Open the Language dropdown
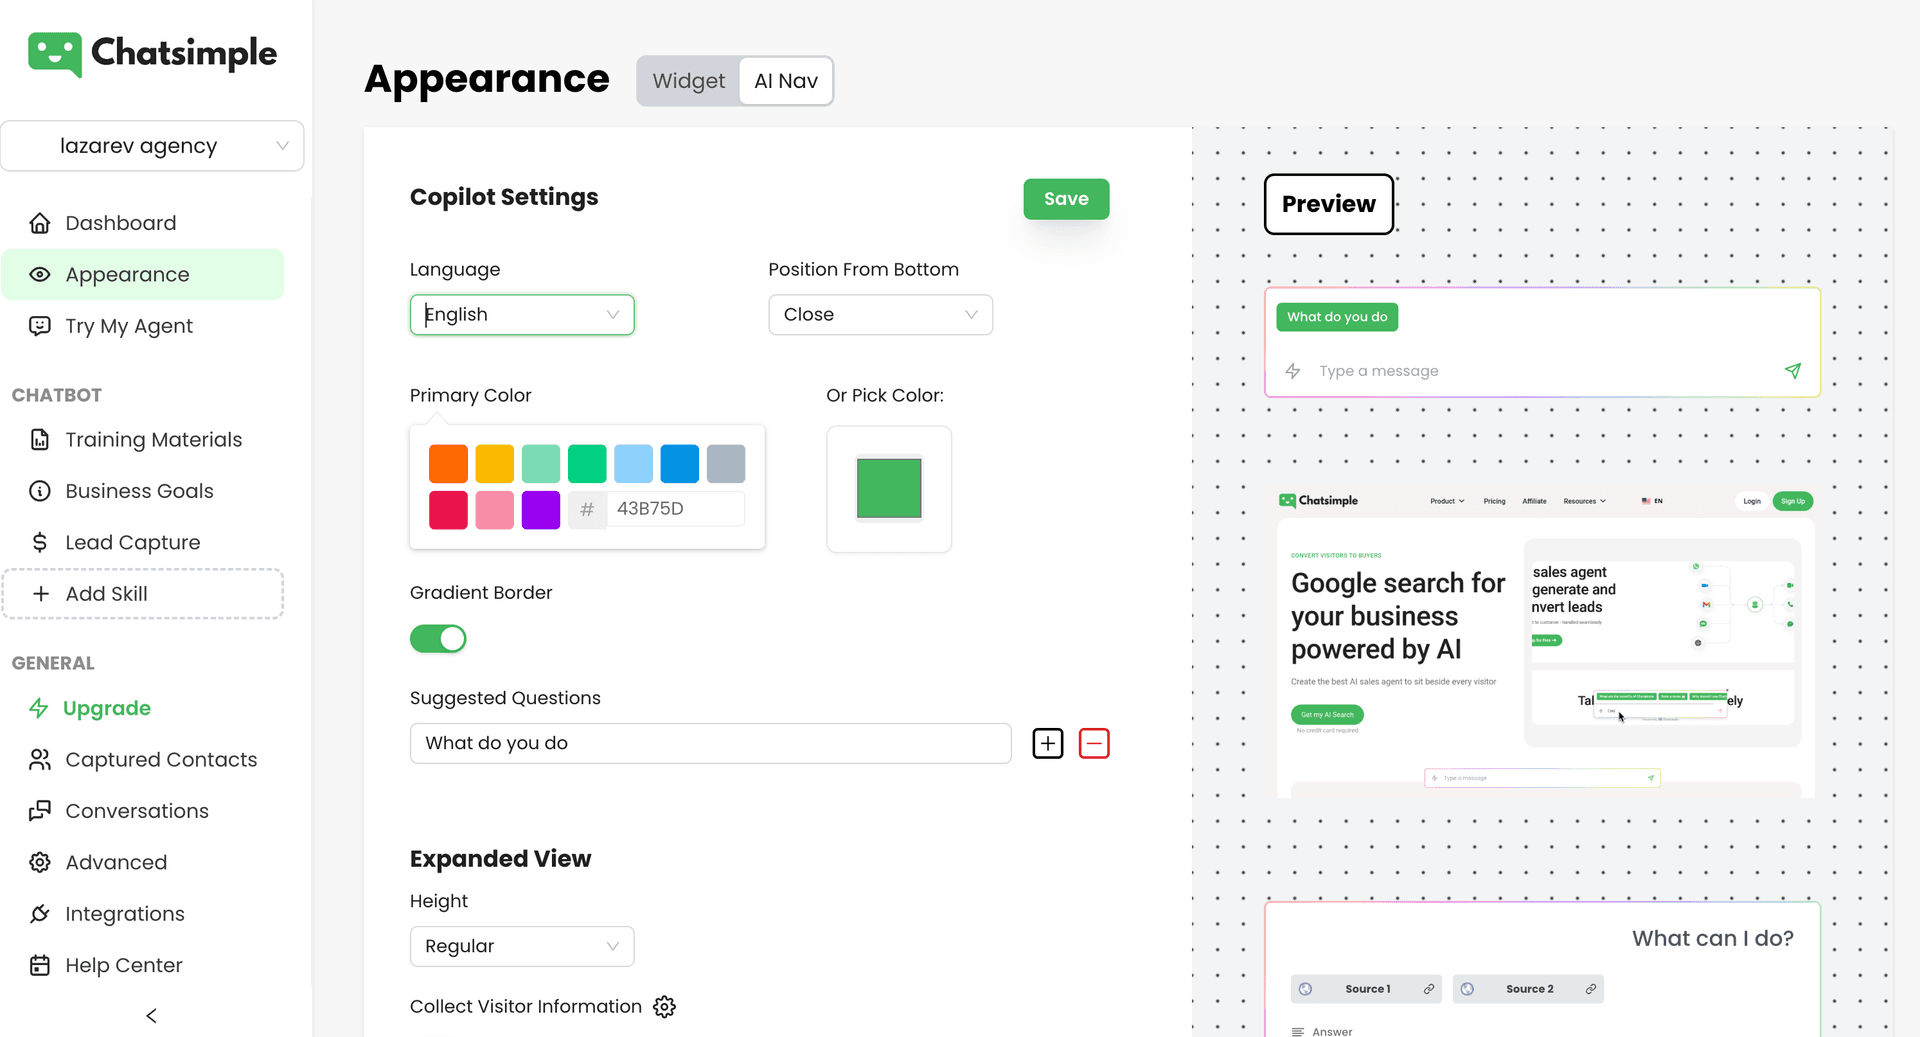 pyautogui.click(x=521, y=314)
